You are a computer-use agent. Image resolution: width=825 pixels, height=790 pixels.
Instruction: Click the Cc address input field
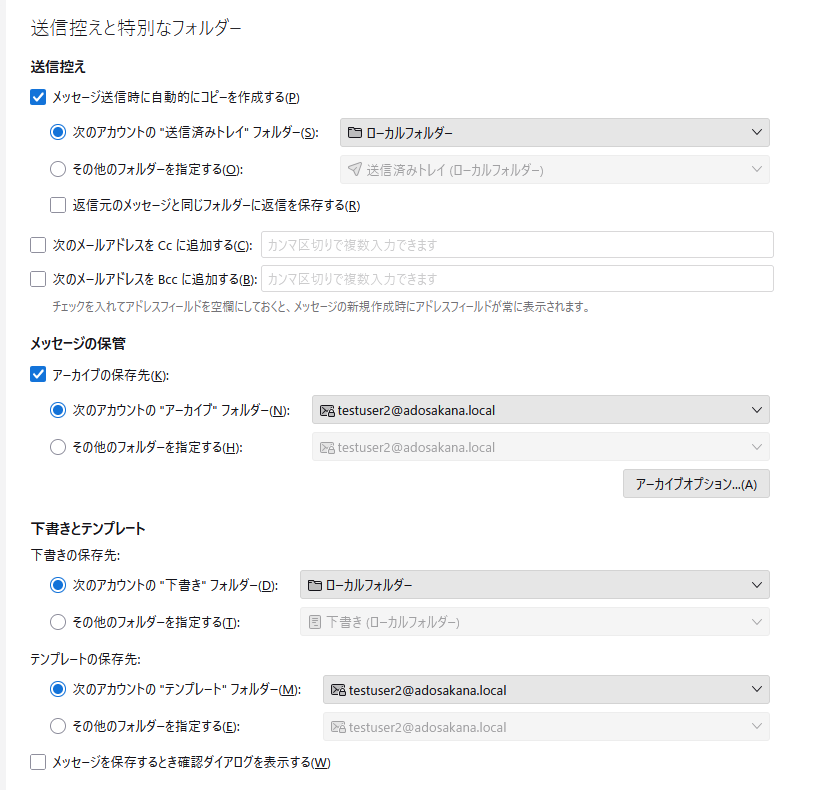click(517, 244)
